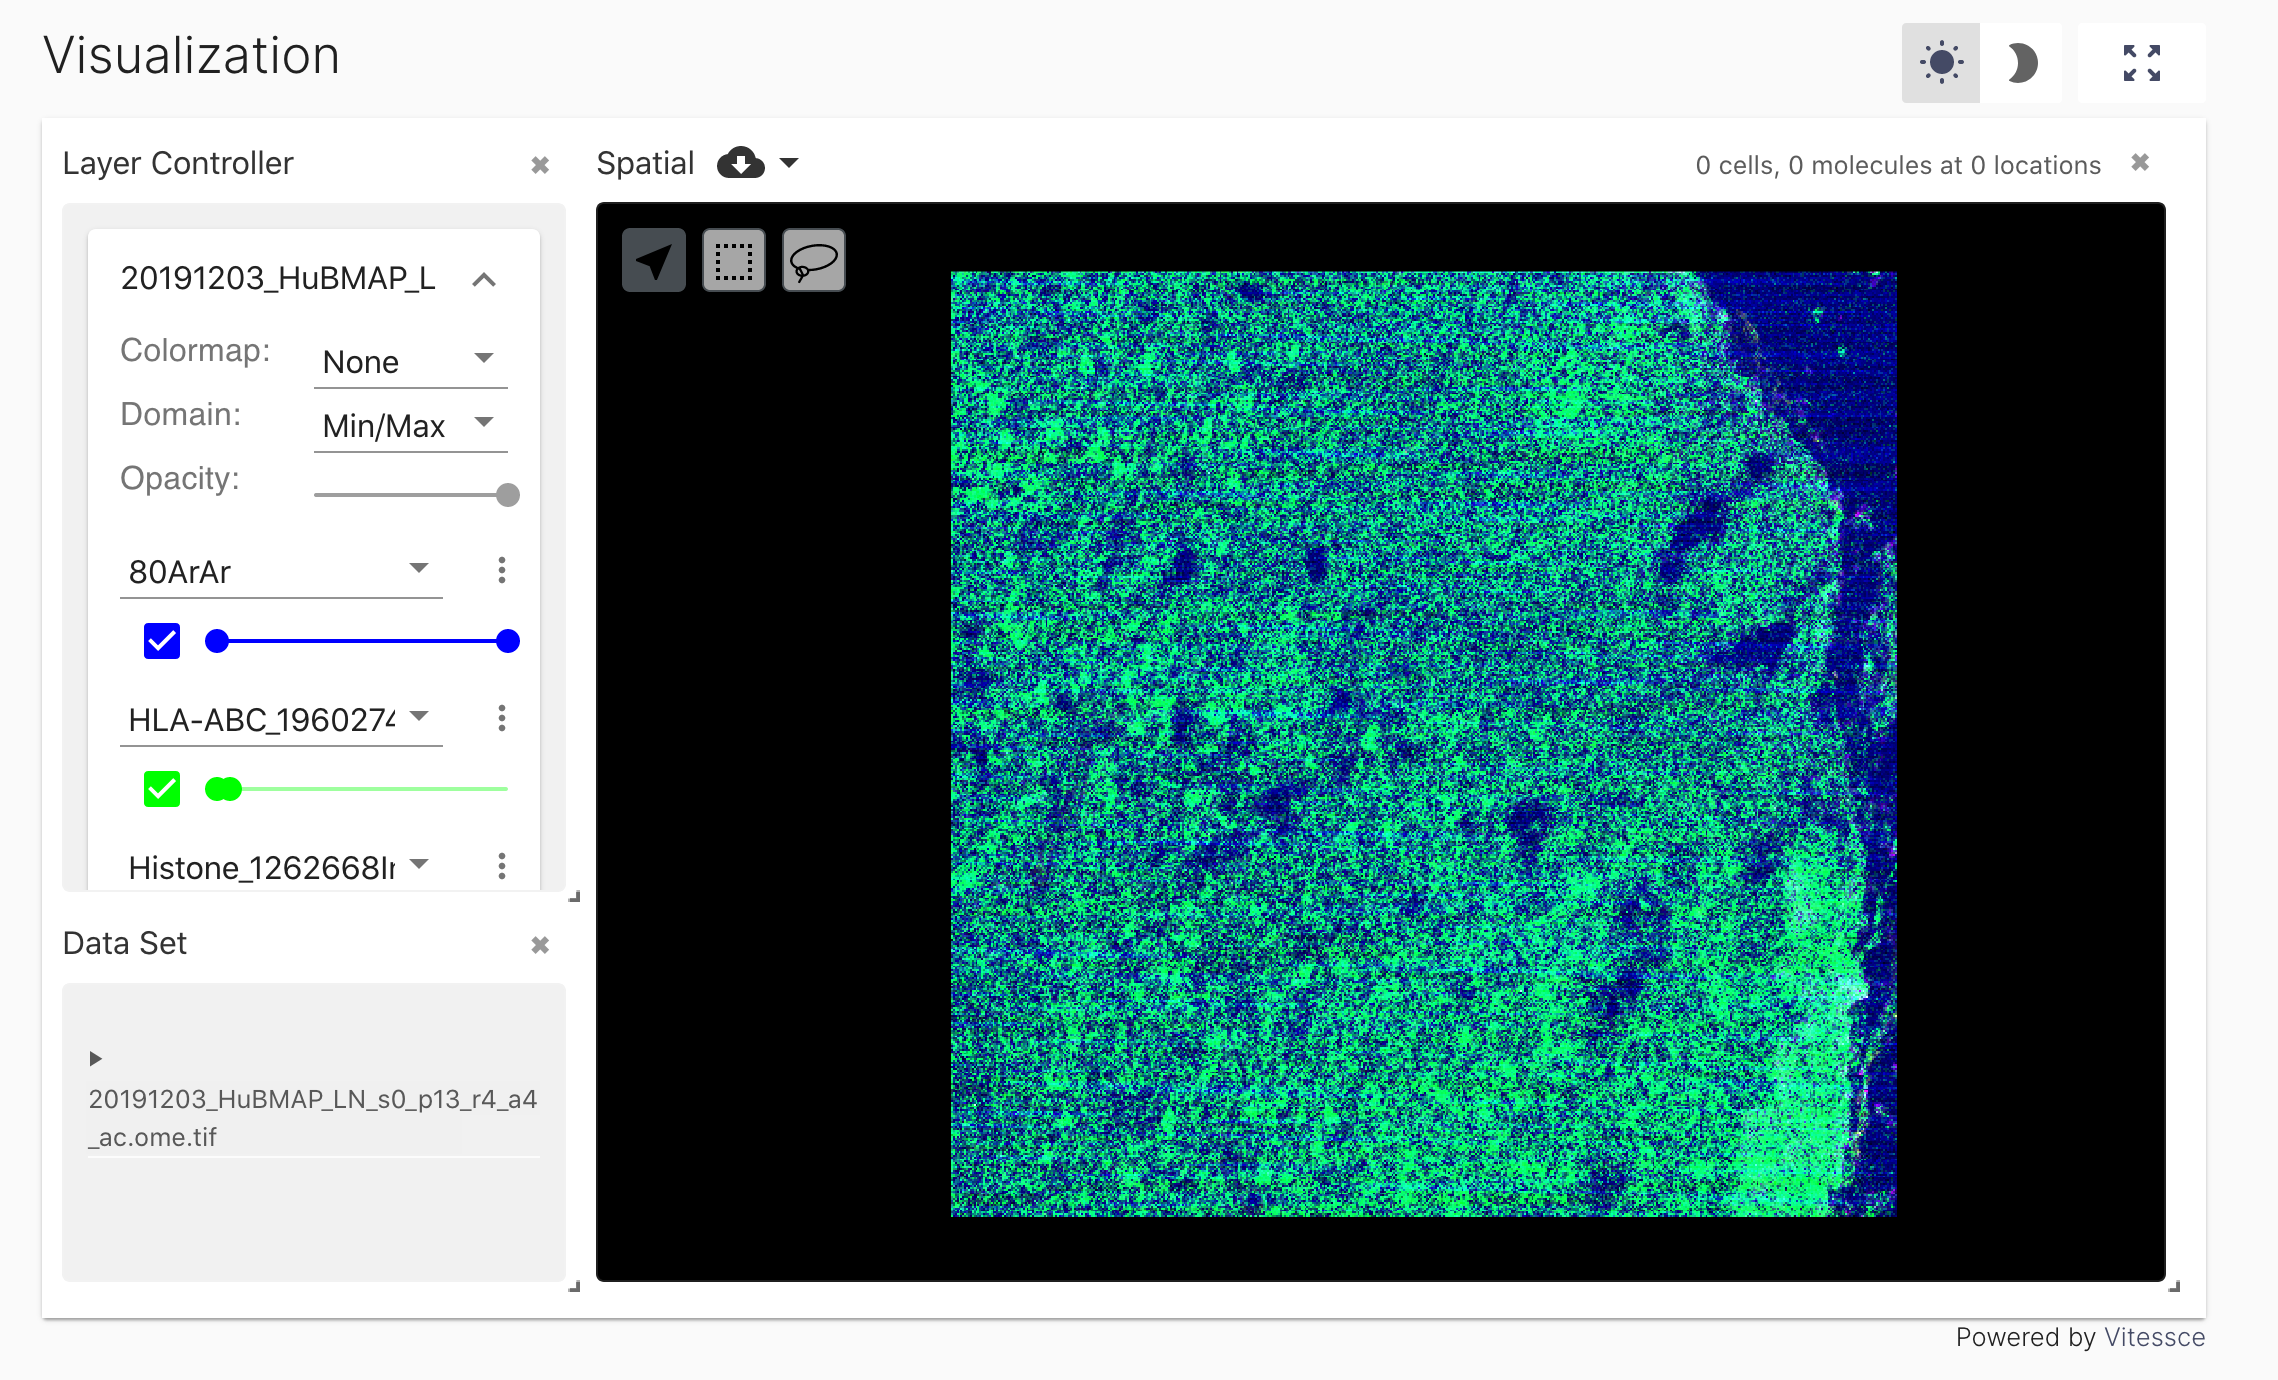Image resolution: width=2278 pixels, height=1380 pixels.
Task: Activate the rectangular selection tool
Action: (x=733, y=260)
